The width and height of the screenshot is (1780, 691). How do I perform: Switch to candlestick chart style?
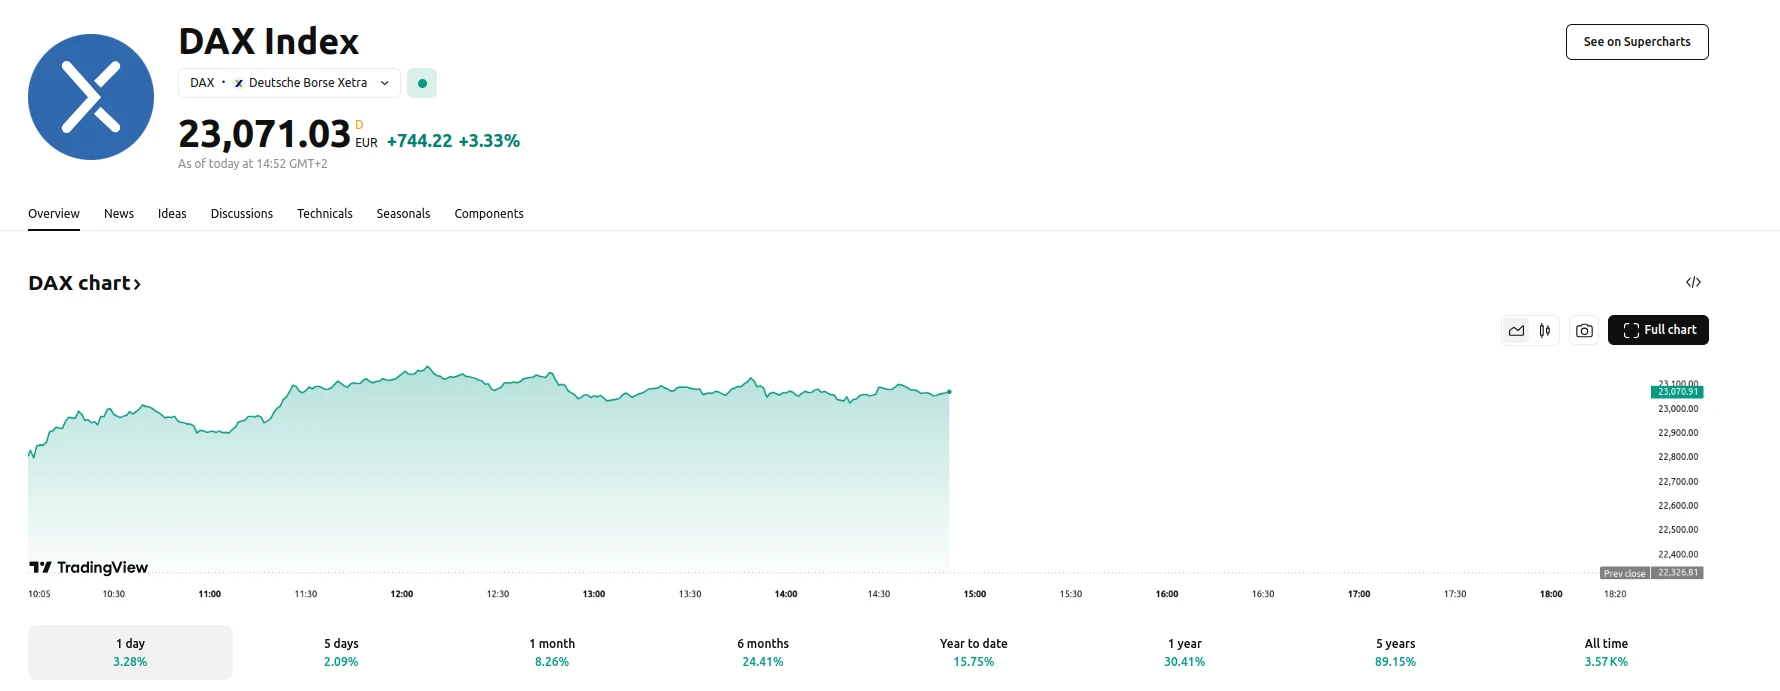(x=1545, y=330)
